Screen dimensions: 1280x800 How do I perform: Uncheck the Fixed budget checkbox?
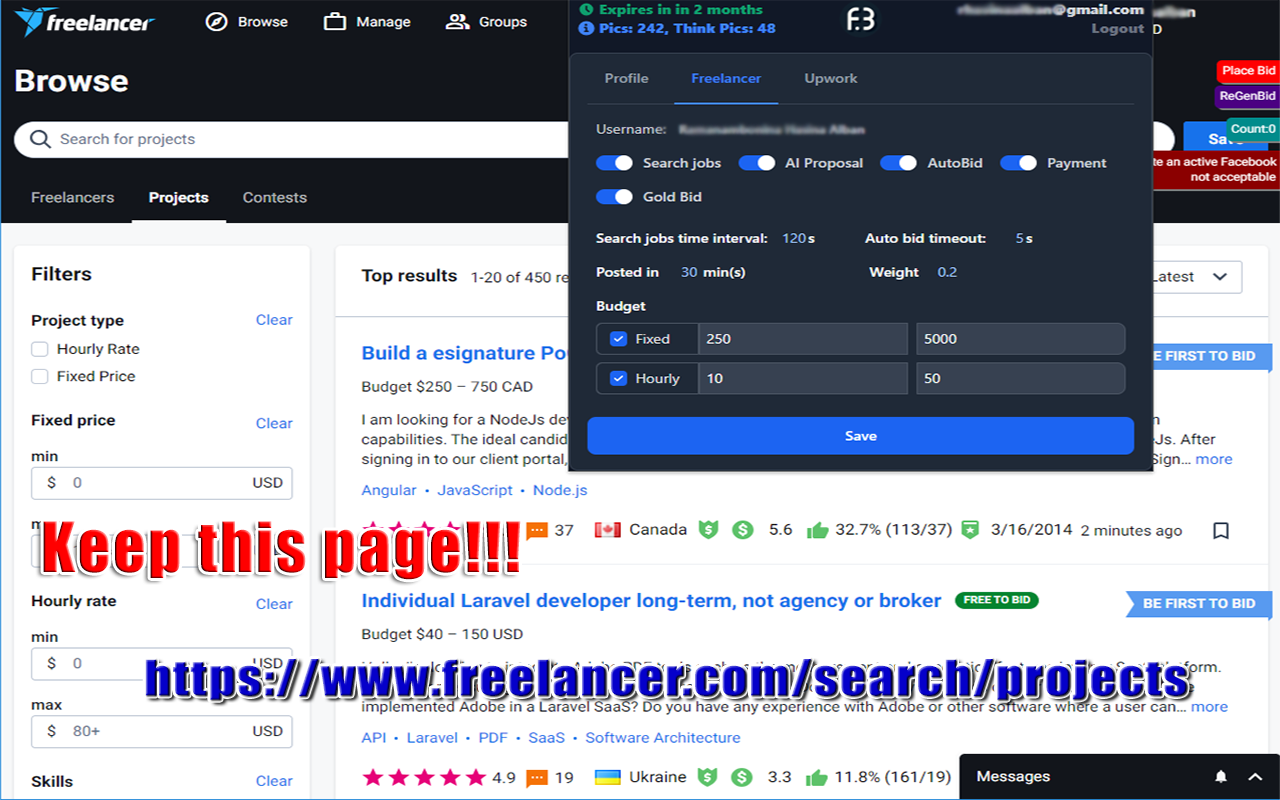point(618,338)
